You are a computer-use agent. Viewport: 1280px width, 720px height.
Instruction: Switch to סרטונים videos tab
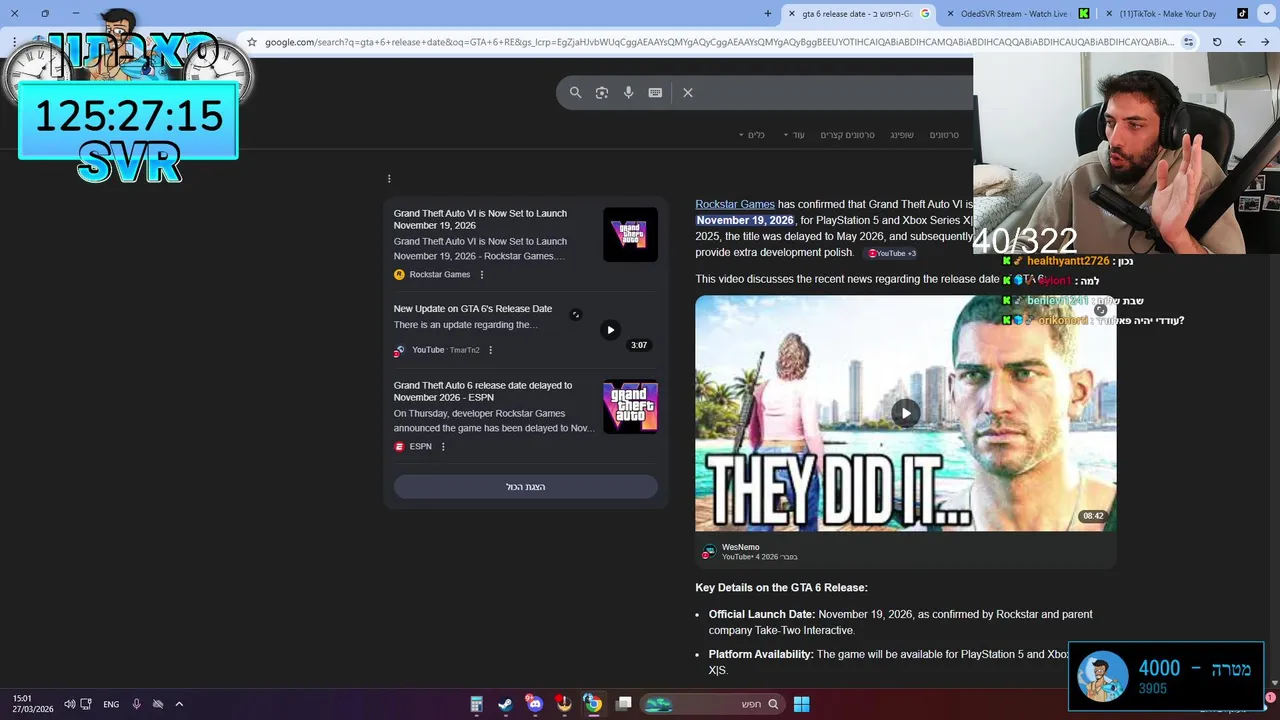click(944, 135)
